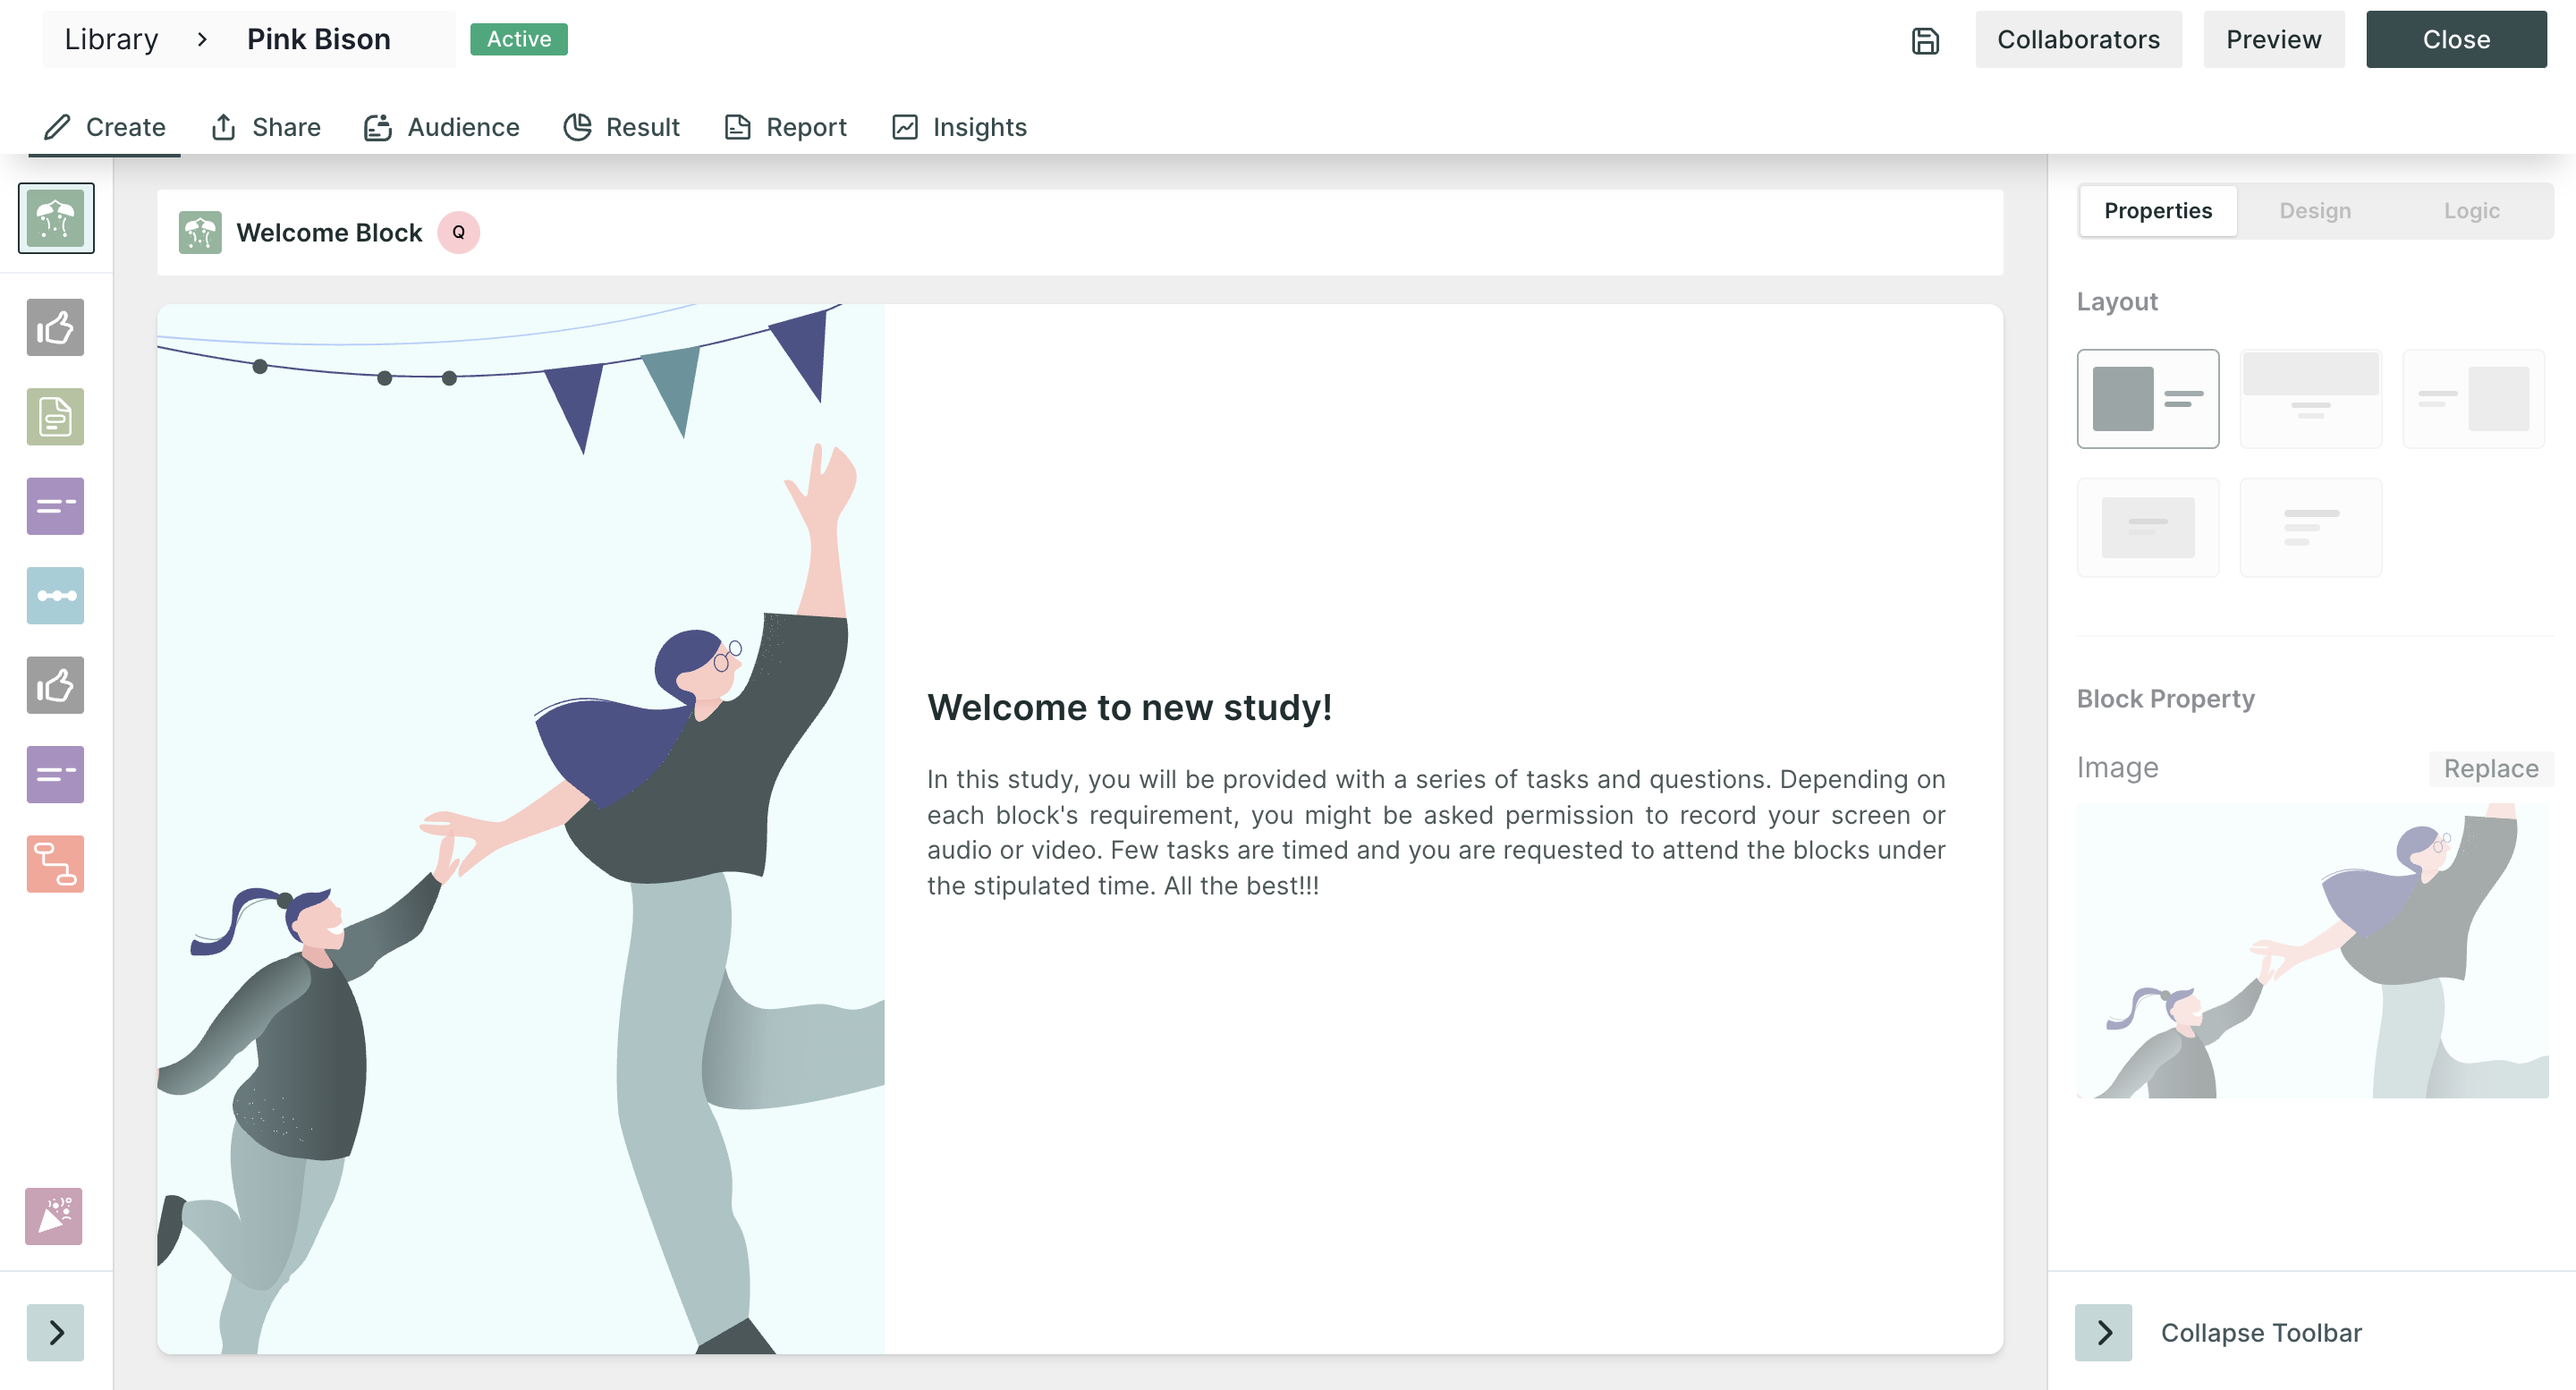Click the Collapse Toolbar label
2576x1390 pixels.
(2261, 1333)
